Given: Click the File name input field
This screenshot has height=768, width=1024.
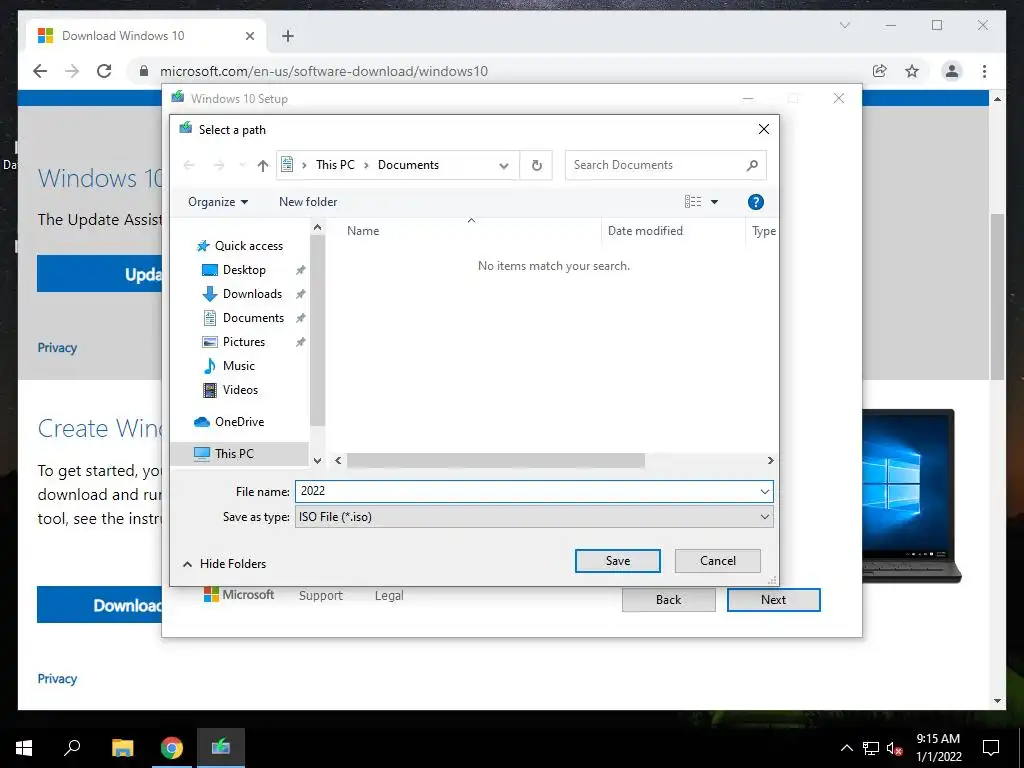Looking at the screenshot, I should [526, 491].
